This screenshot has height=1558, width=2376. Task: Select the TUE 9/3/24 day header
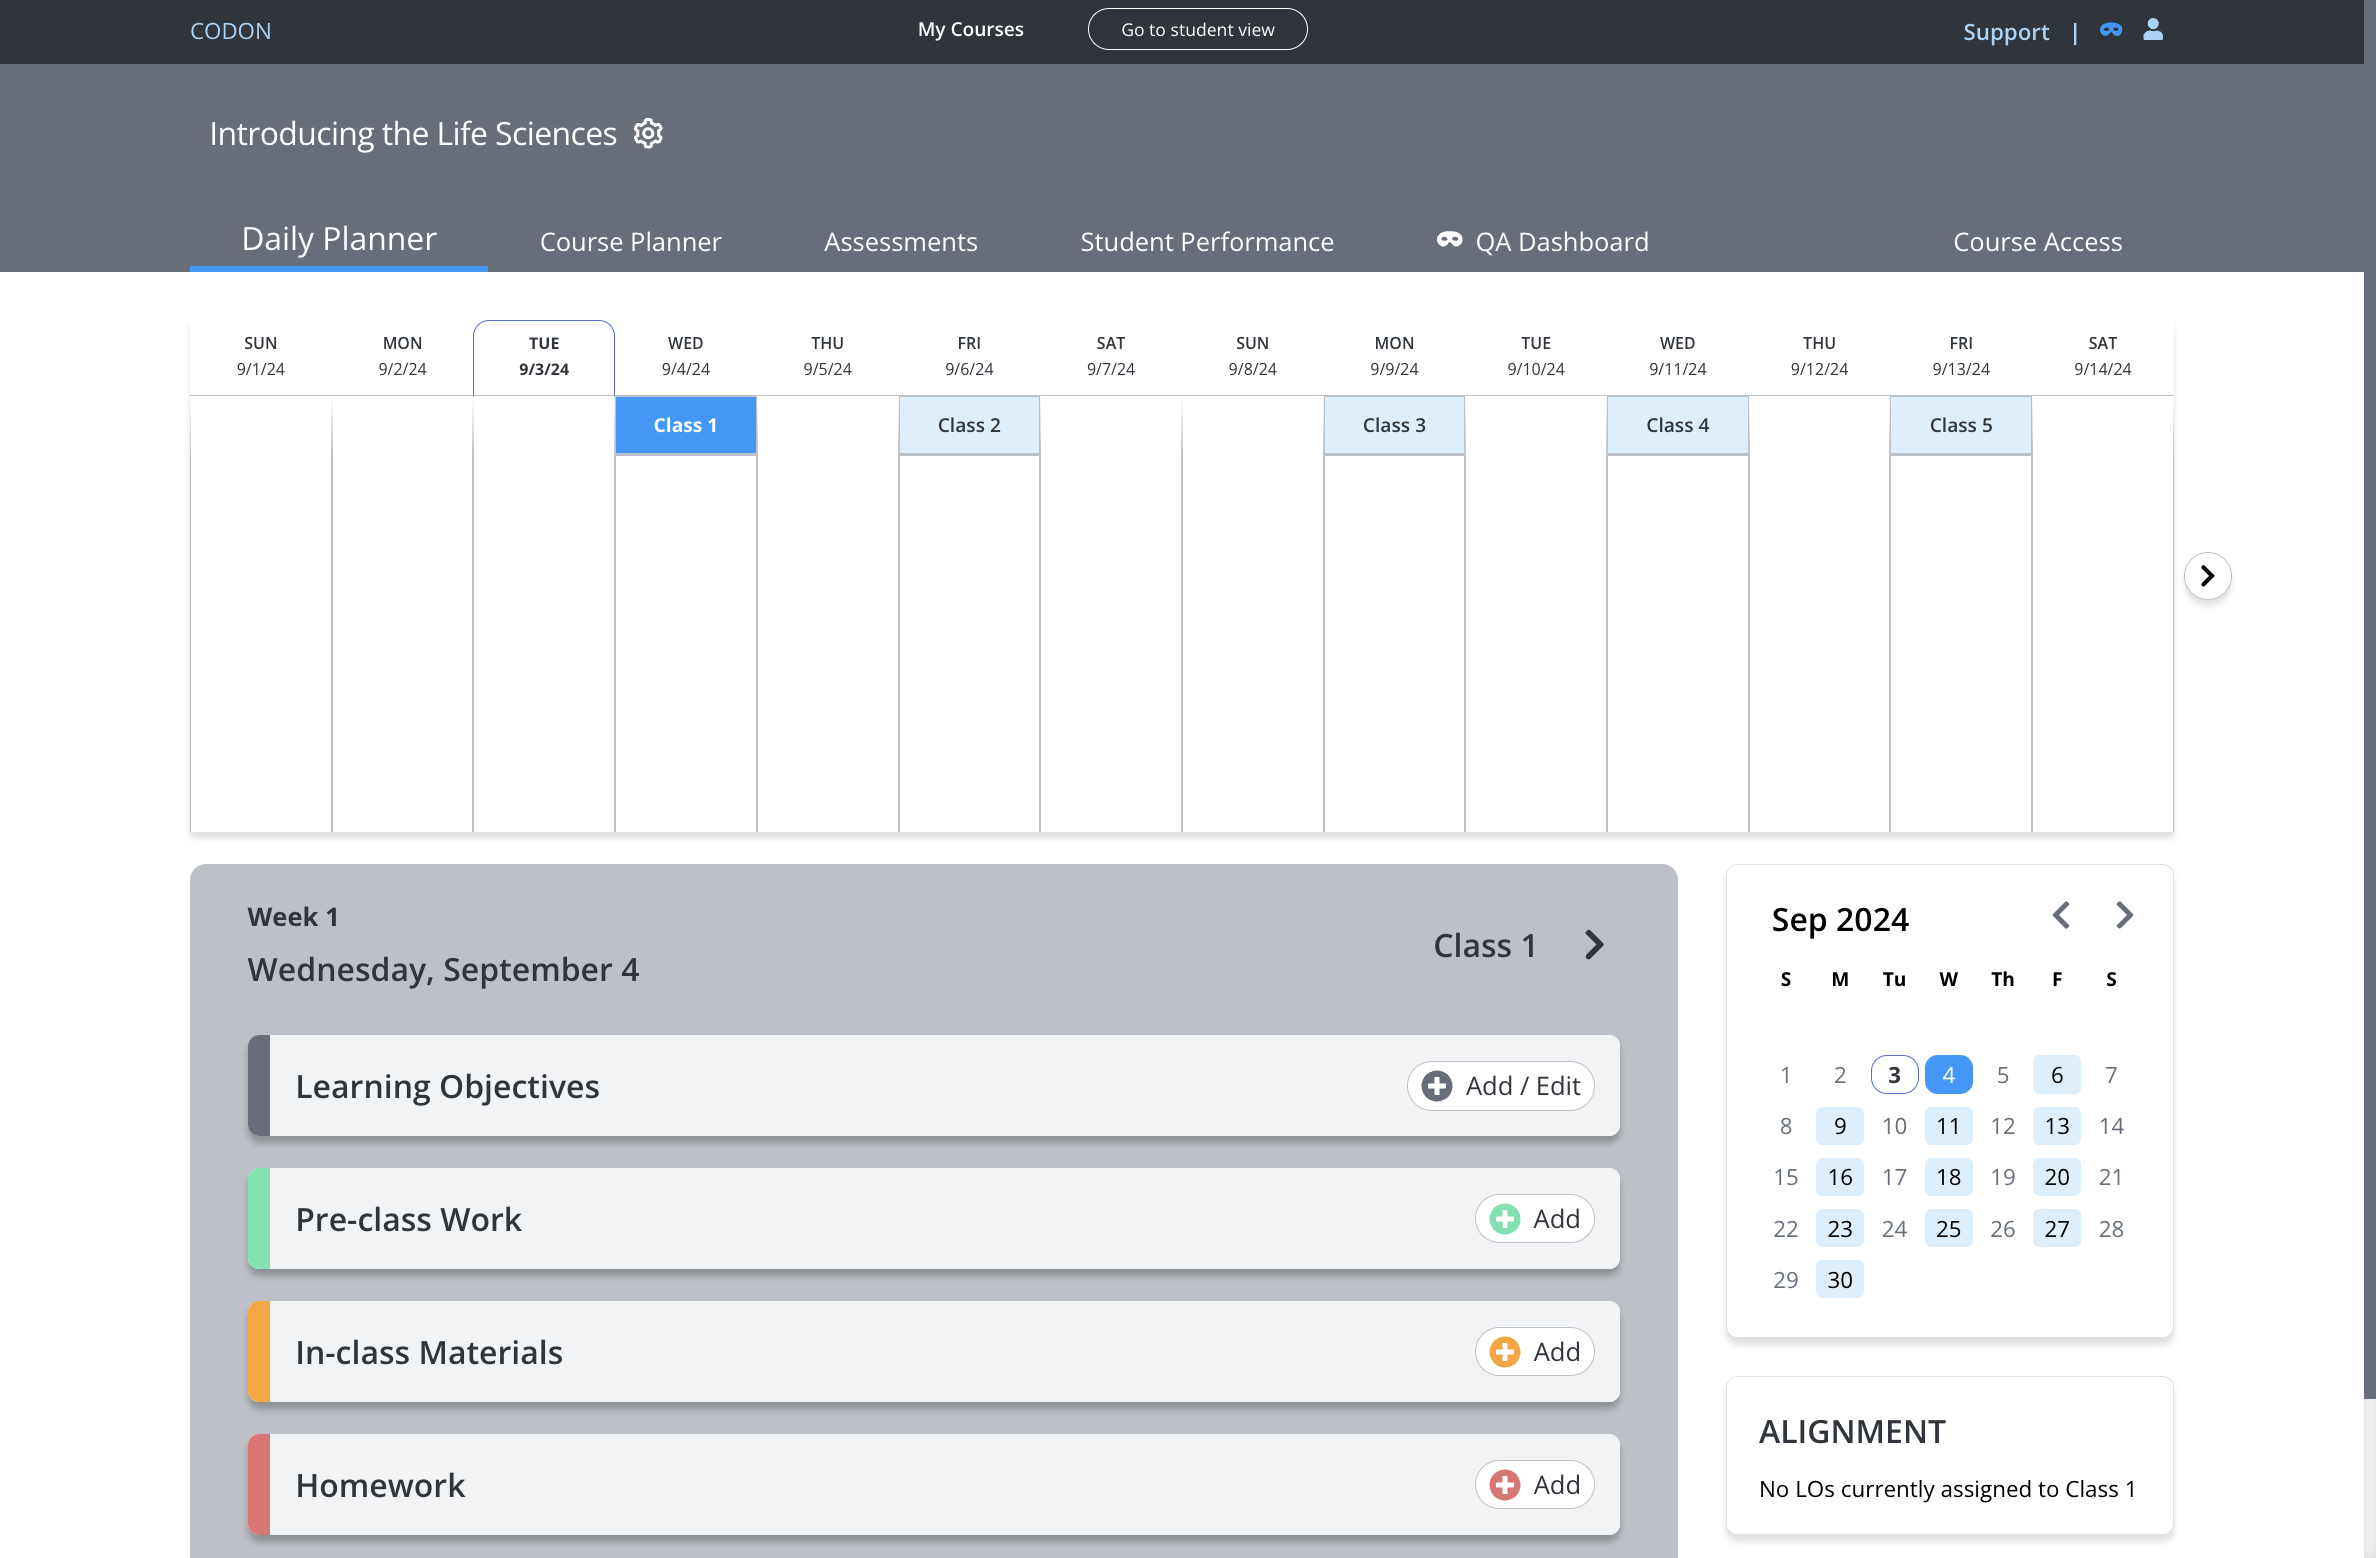click(543, 356)
